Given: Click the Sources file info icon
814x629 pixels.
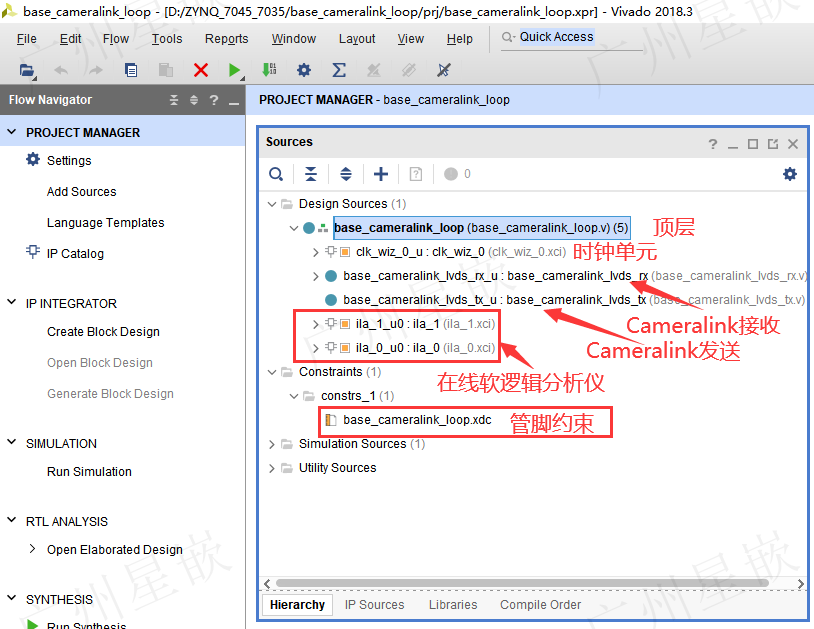Looking at the screenshot, I should [x=416, y=174].
